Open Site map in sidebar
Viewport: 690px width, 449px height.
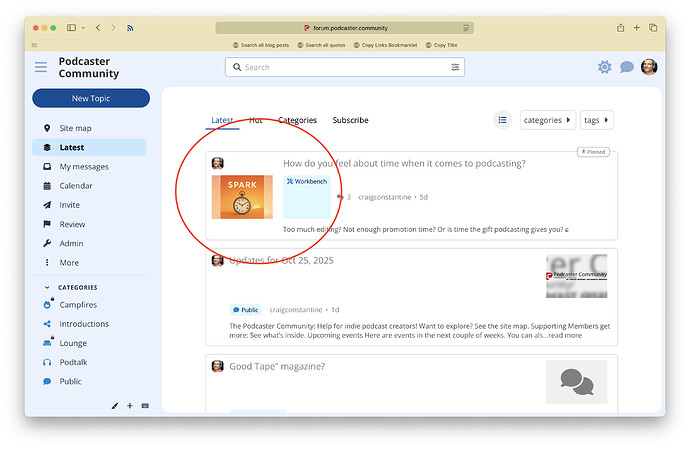pyautogui.click(x=75, y=128)
